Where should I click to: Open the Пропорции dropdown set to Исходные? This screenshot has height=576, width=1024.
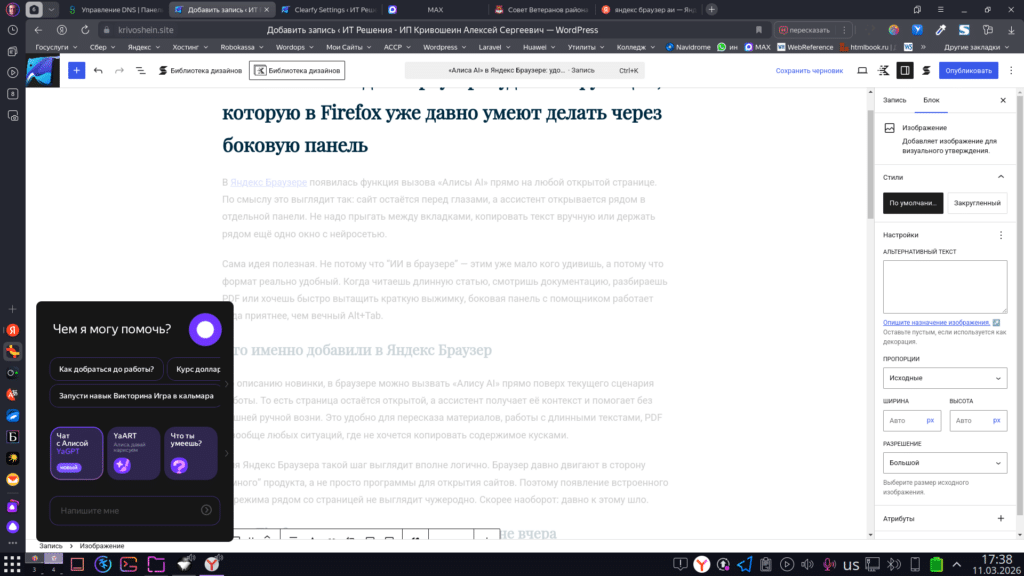[x=944, y=378]
